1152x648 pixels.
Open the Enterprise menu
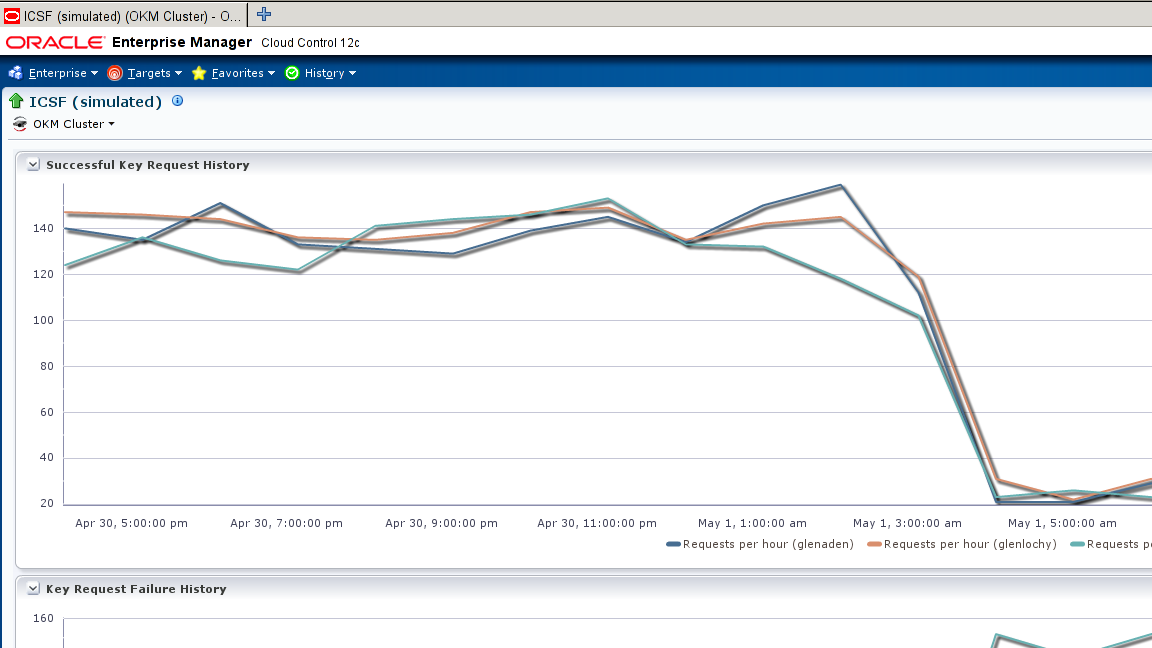[63, 73]
